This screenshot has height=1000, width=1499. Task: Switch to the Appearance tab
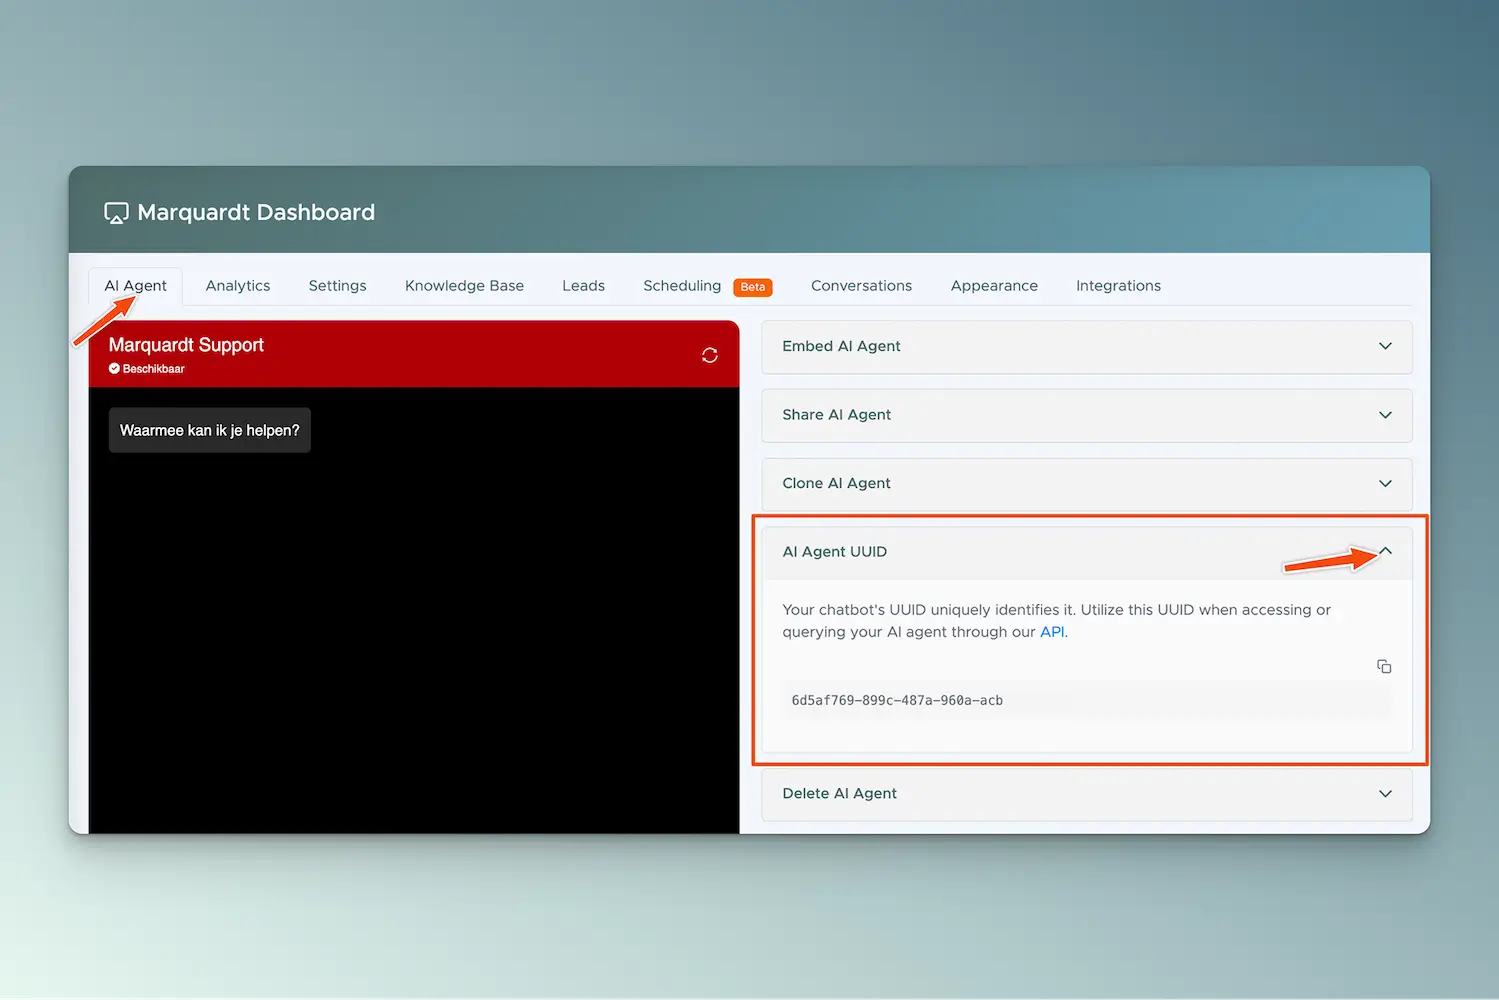(x=995, y=286)
